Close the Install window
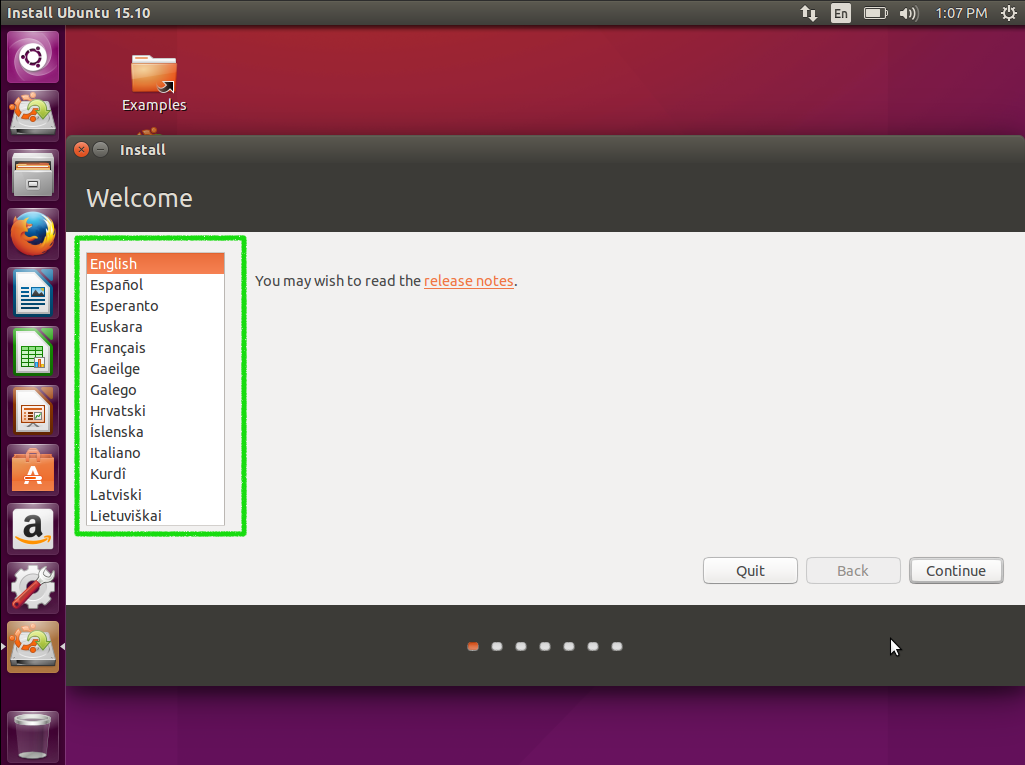Image resolution: width=1025 pixels, height=765 pixels. (x=81, y=150)
